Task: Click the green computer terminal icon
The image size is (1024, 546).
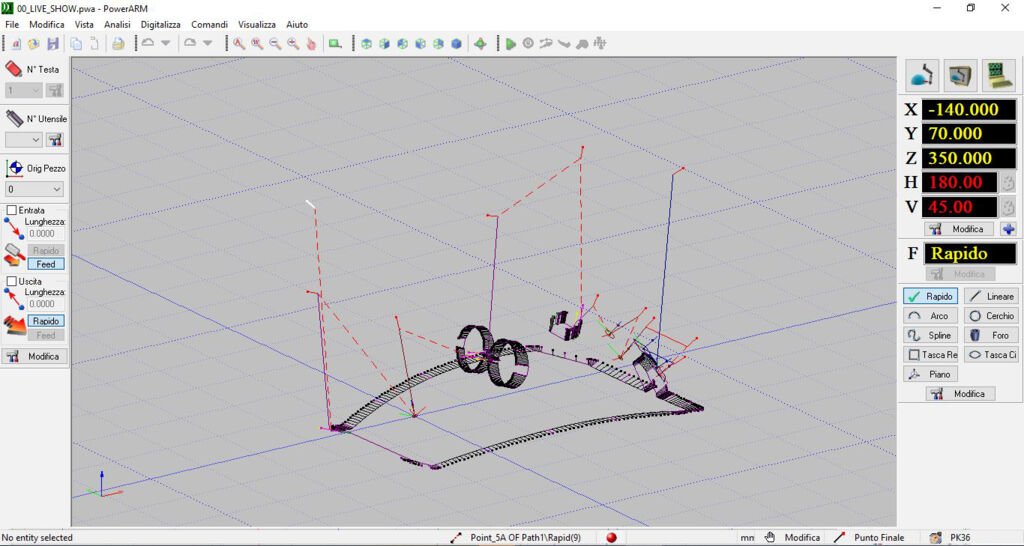Action: [1000, 75]
